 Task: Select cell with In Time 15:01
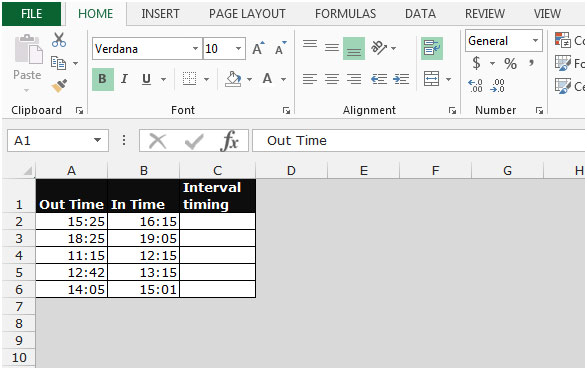[x=143, y=289]
